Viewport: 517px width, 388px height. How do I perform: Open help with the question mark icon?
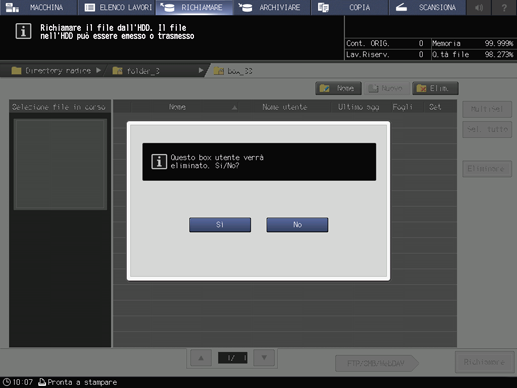504,7
